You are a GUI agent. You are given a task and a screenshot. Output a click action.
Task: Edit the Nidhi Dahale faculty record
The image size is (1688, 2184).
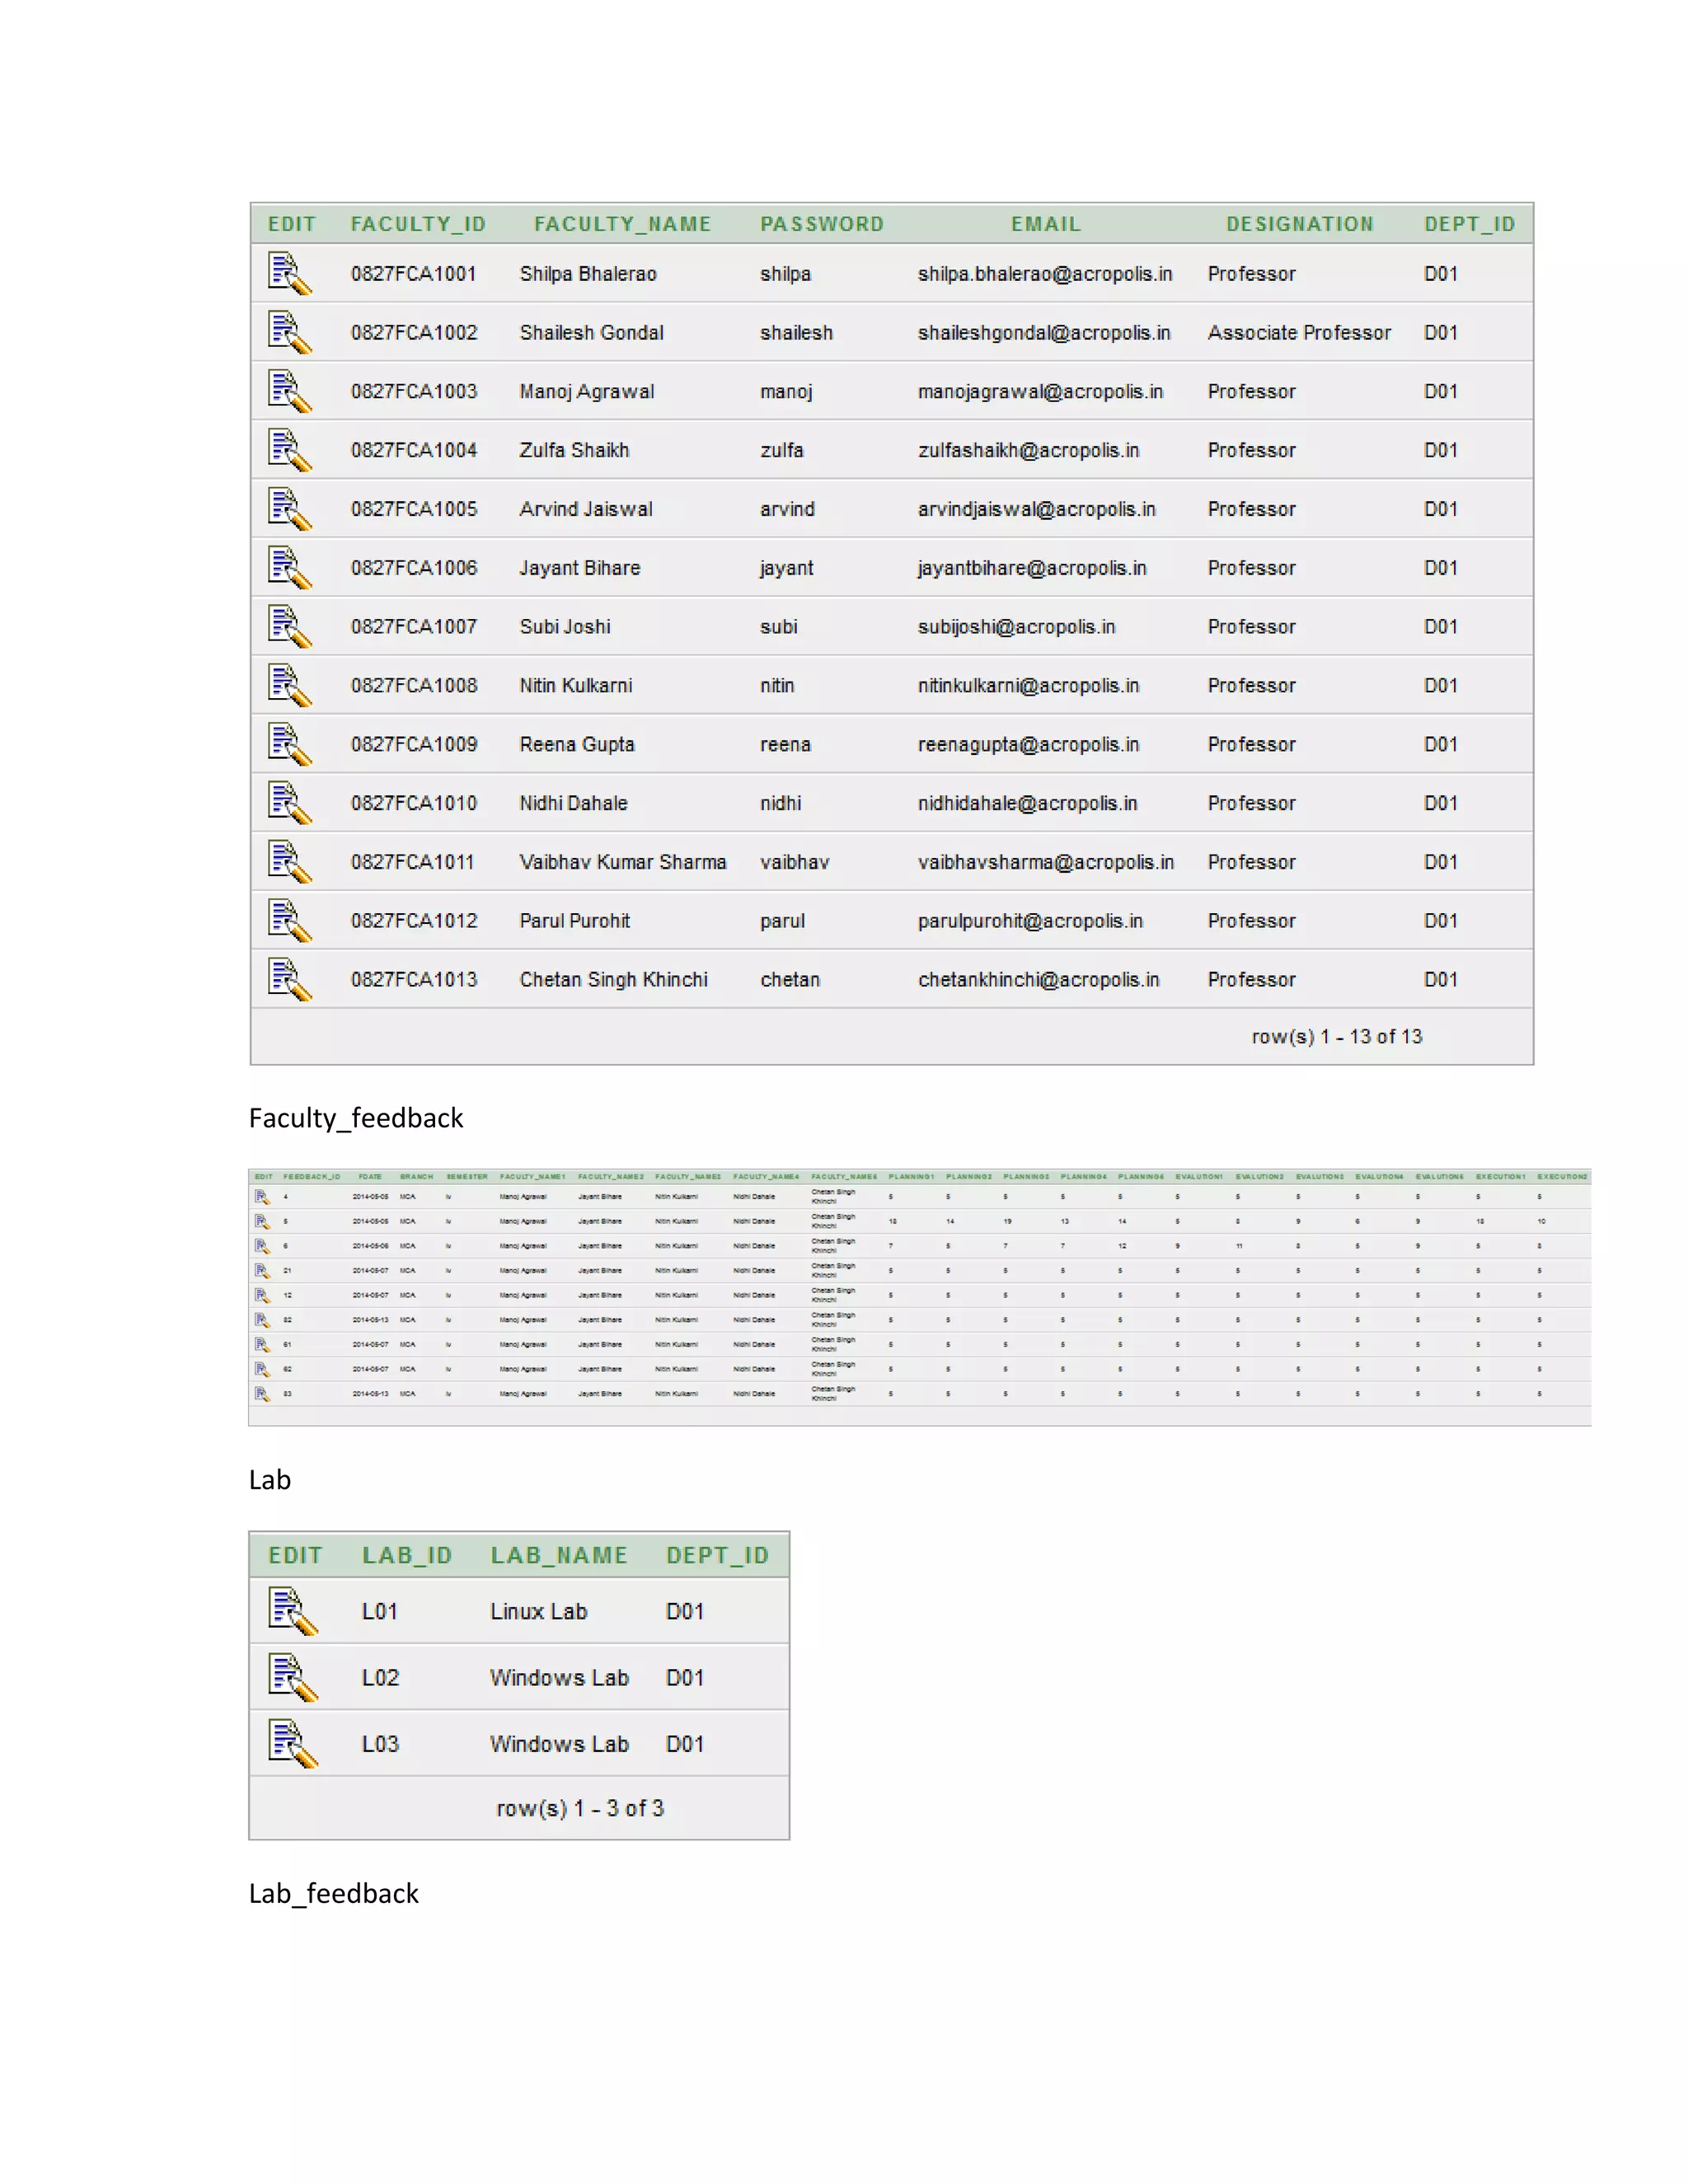[290, 803]
